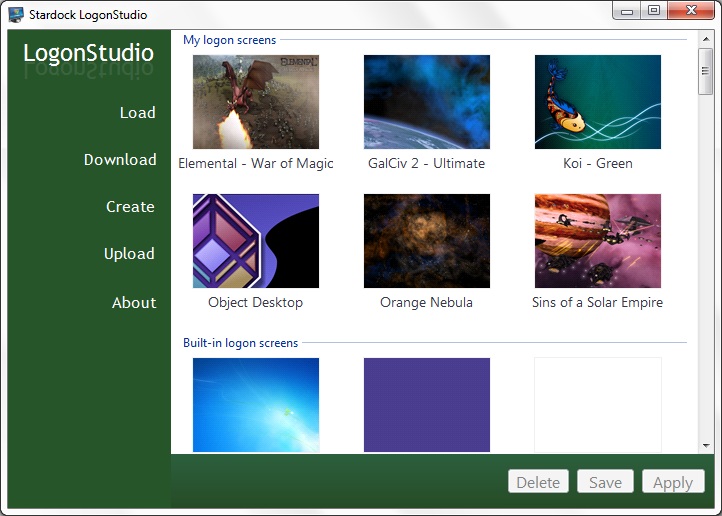Image resolution: width=722 pixels, height=516 pixels.
Task: Choose the Sins of a Solar Empire thumbnail
Action: point(598,241)
